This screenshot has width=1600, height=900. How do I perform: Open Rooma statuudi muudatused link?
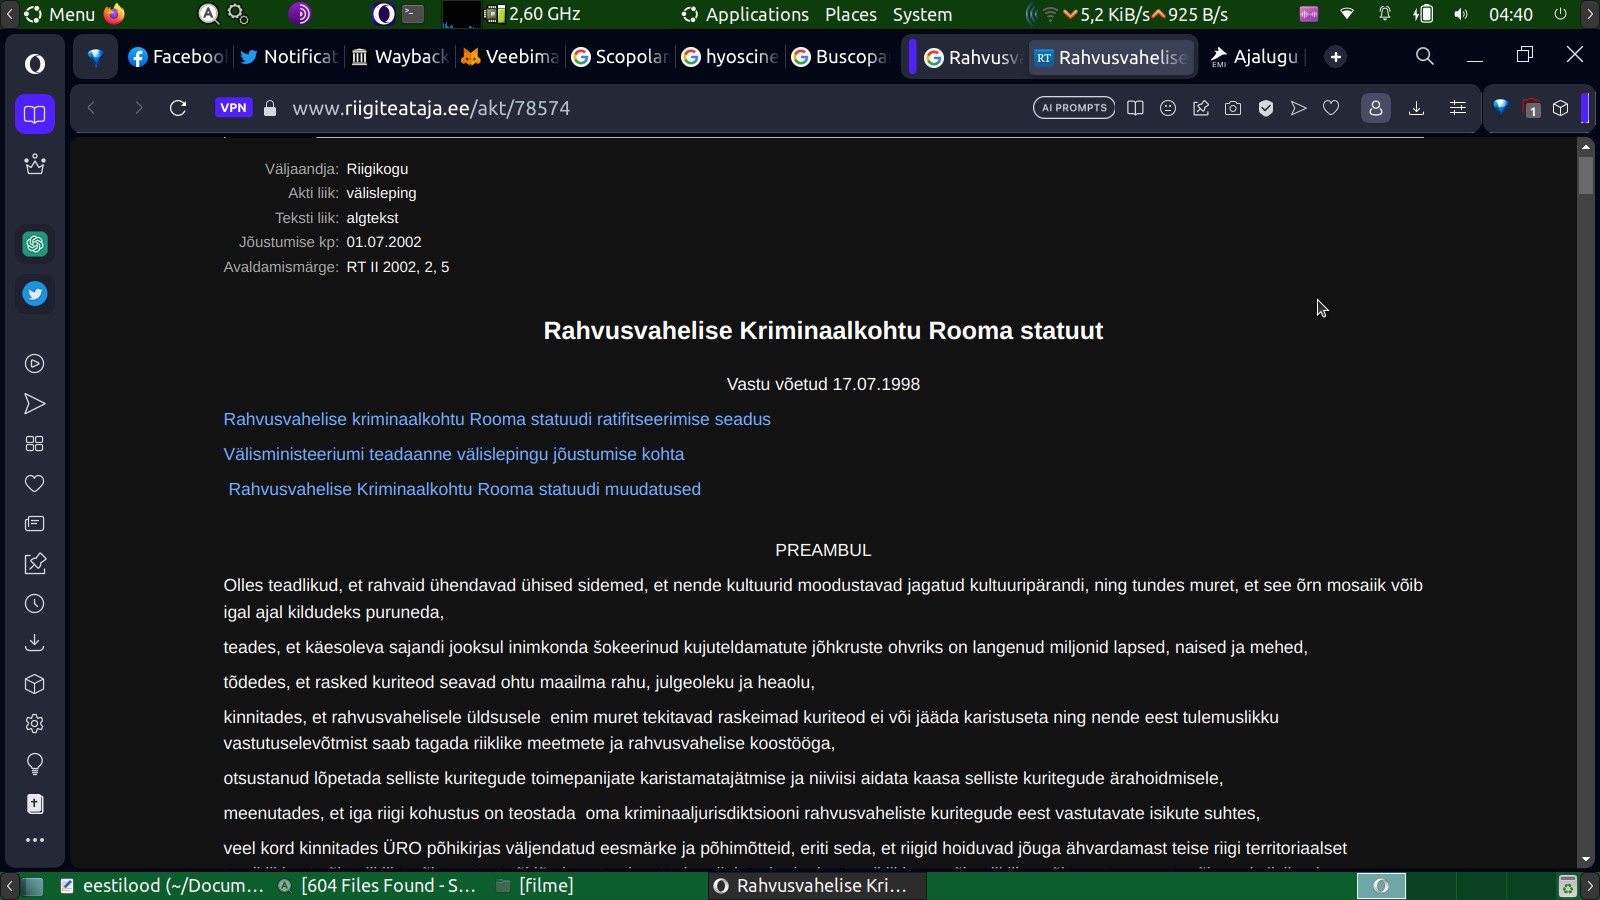465,489
